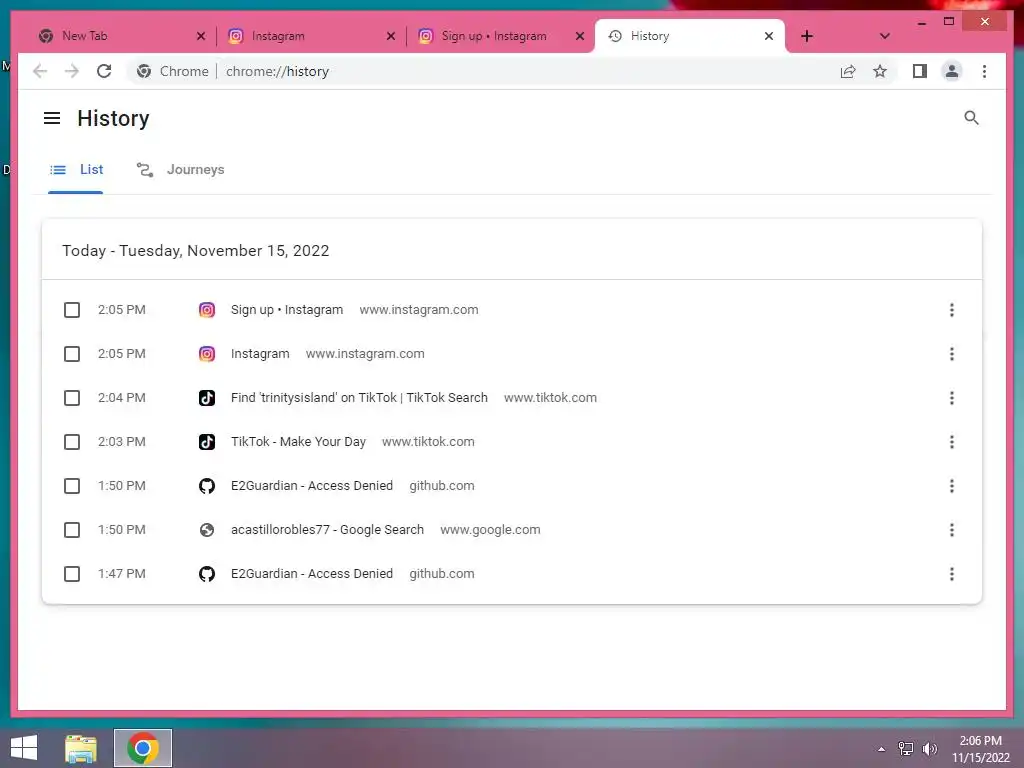Screen dimensions: 1024x768
Task: Open a new tab with plus button
Action: 807,36
